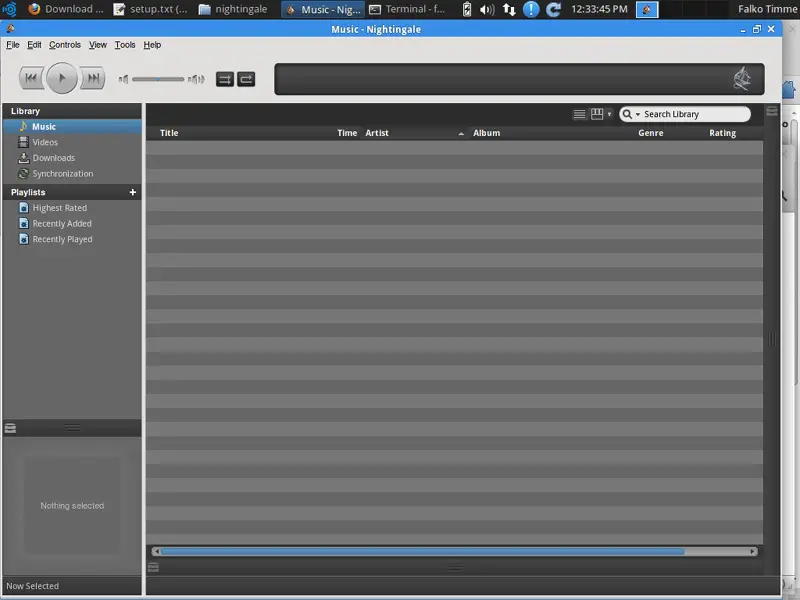Image resolution: width=800 pixels, height=600 pixels.
Task: Open the View menu
Action: click(x=97, y=45)
